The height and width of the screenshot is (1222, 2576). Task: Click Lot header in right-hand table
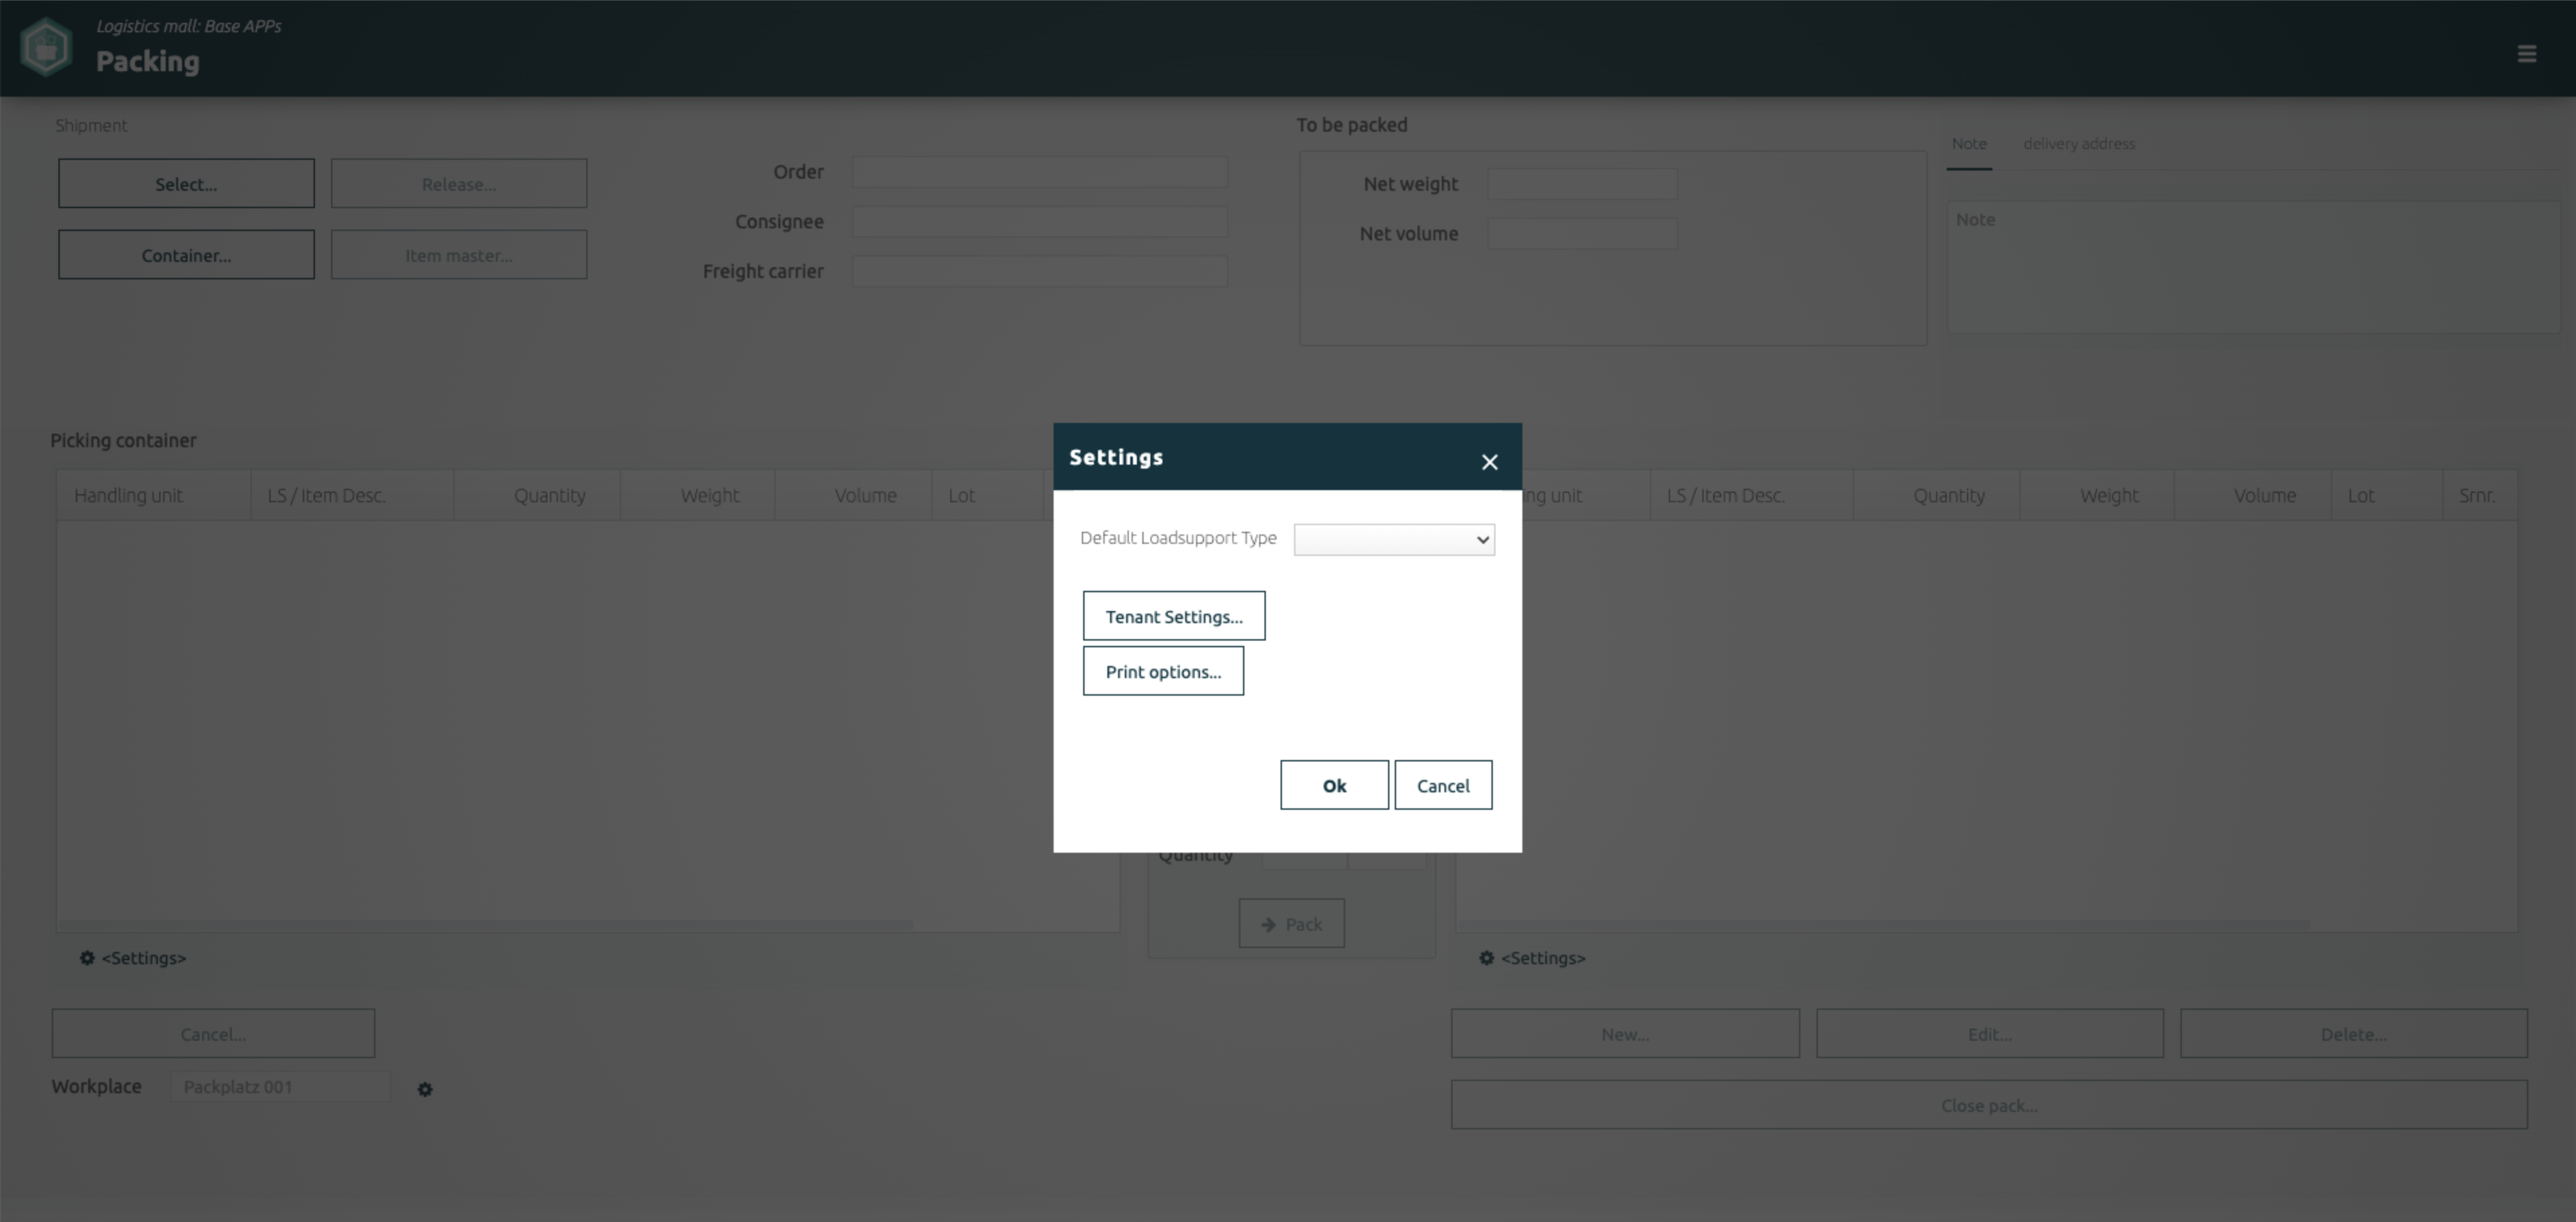(x=2387, y=495)
